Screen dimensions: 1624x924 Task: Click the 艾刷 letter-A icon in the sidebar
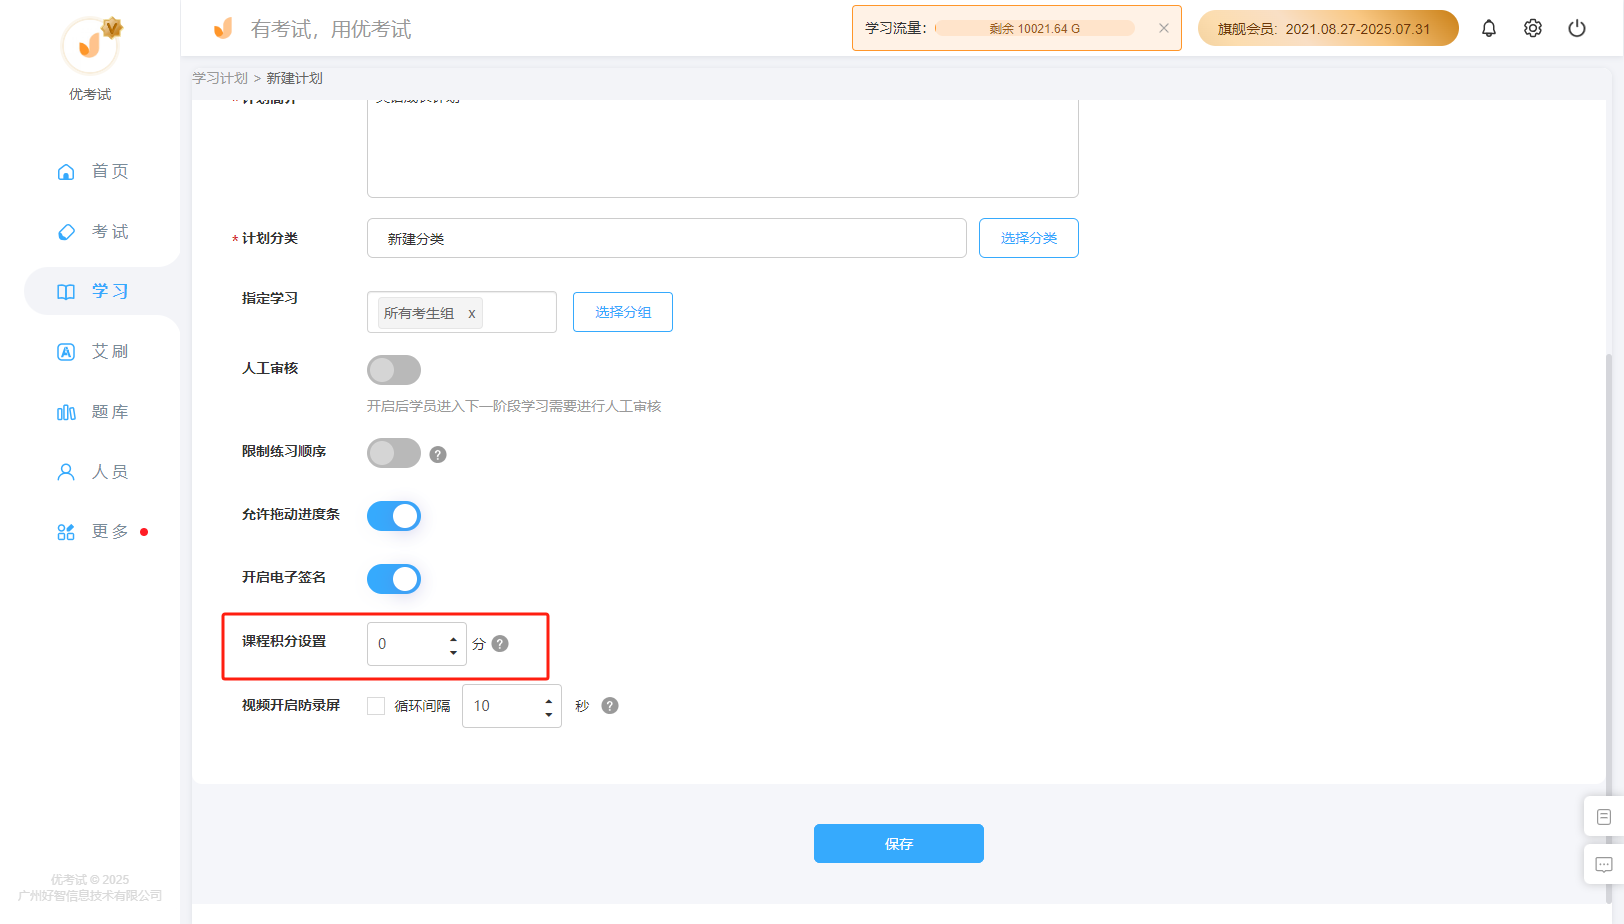click(x=66, y=352)
